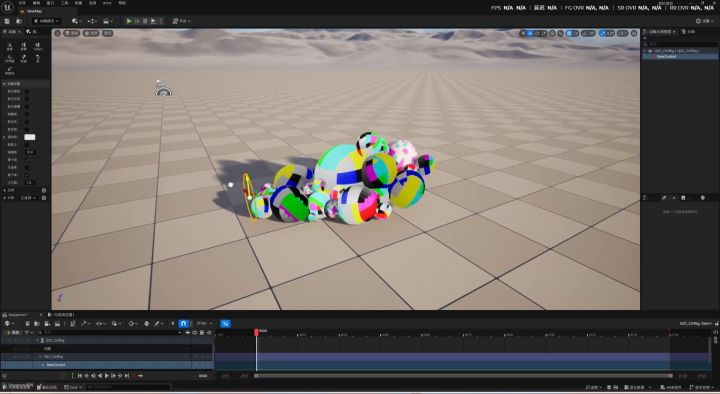Click the Sequencer track search field
Screen dimensions: 720x394
(x=109, y=332)
